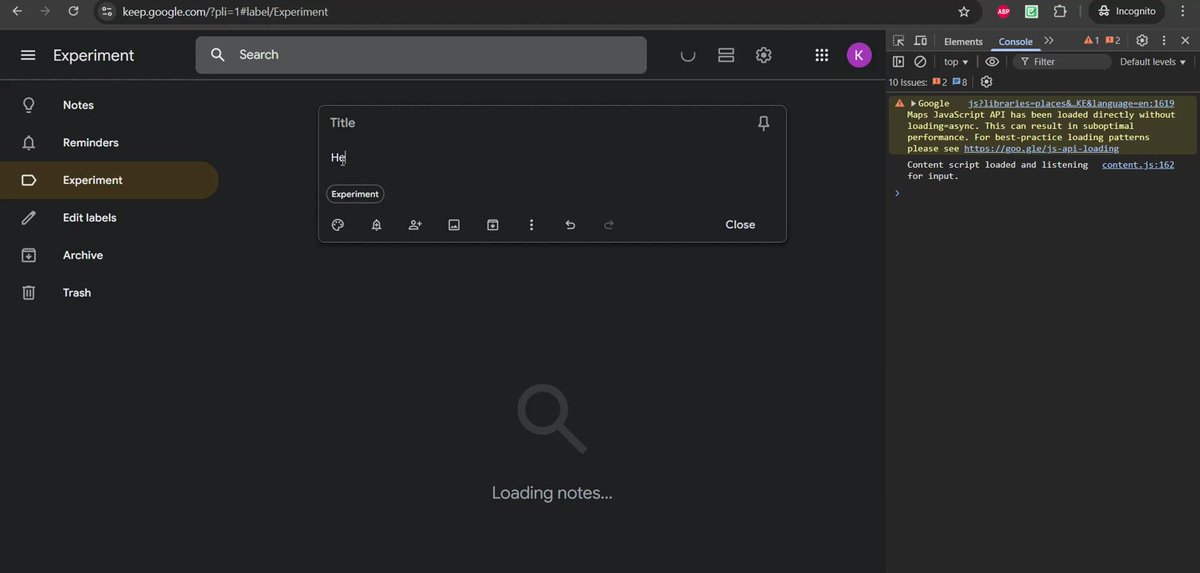
Task: Switch to the Elements tab in DevTools
Action: [x=963, y=41]
